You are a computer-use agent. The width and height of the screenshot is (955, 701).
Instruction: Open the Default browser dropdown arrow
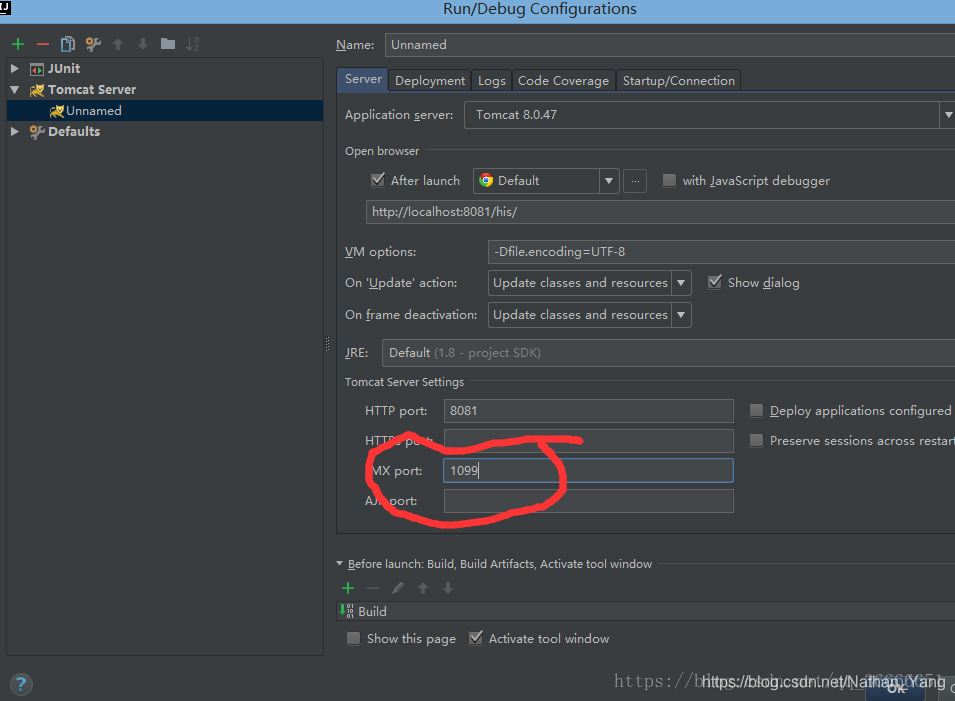coord(608,181)
